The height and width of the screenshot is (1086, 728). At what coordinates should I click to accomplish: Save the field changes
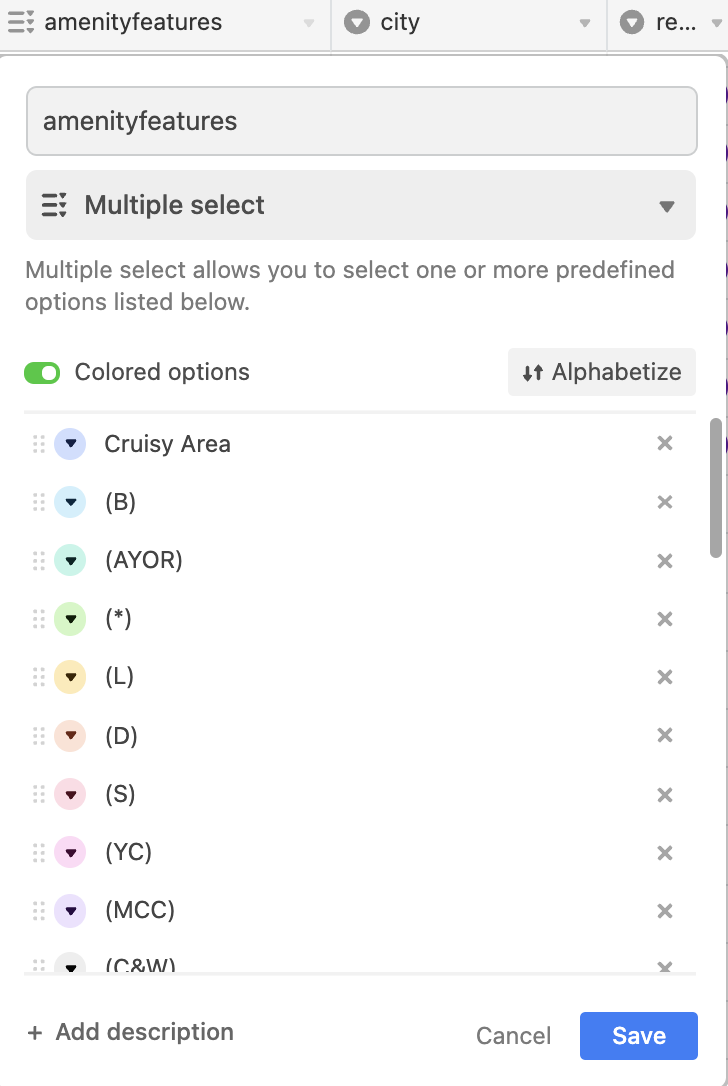coord(638,1036)
